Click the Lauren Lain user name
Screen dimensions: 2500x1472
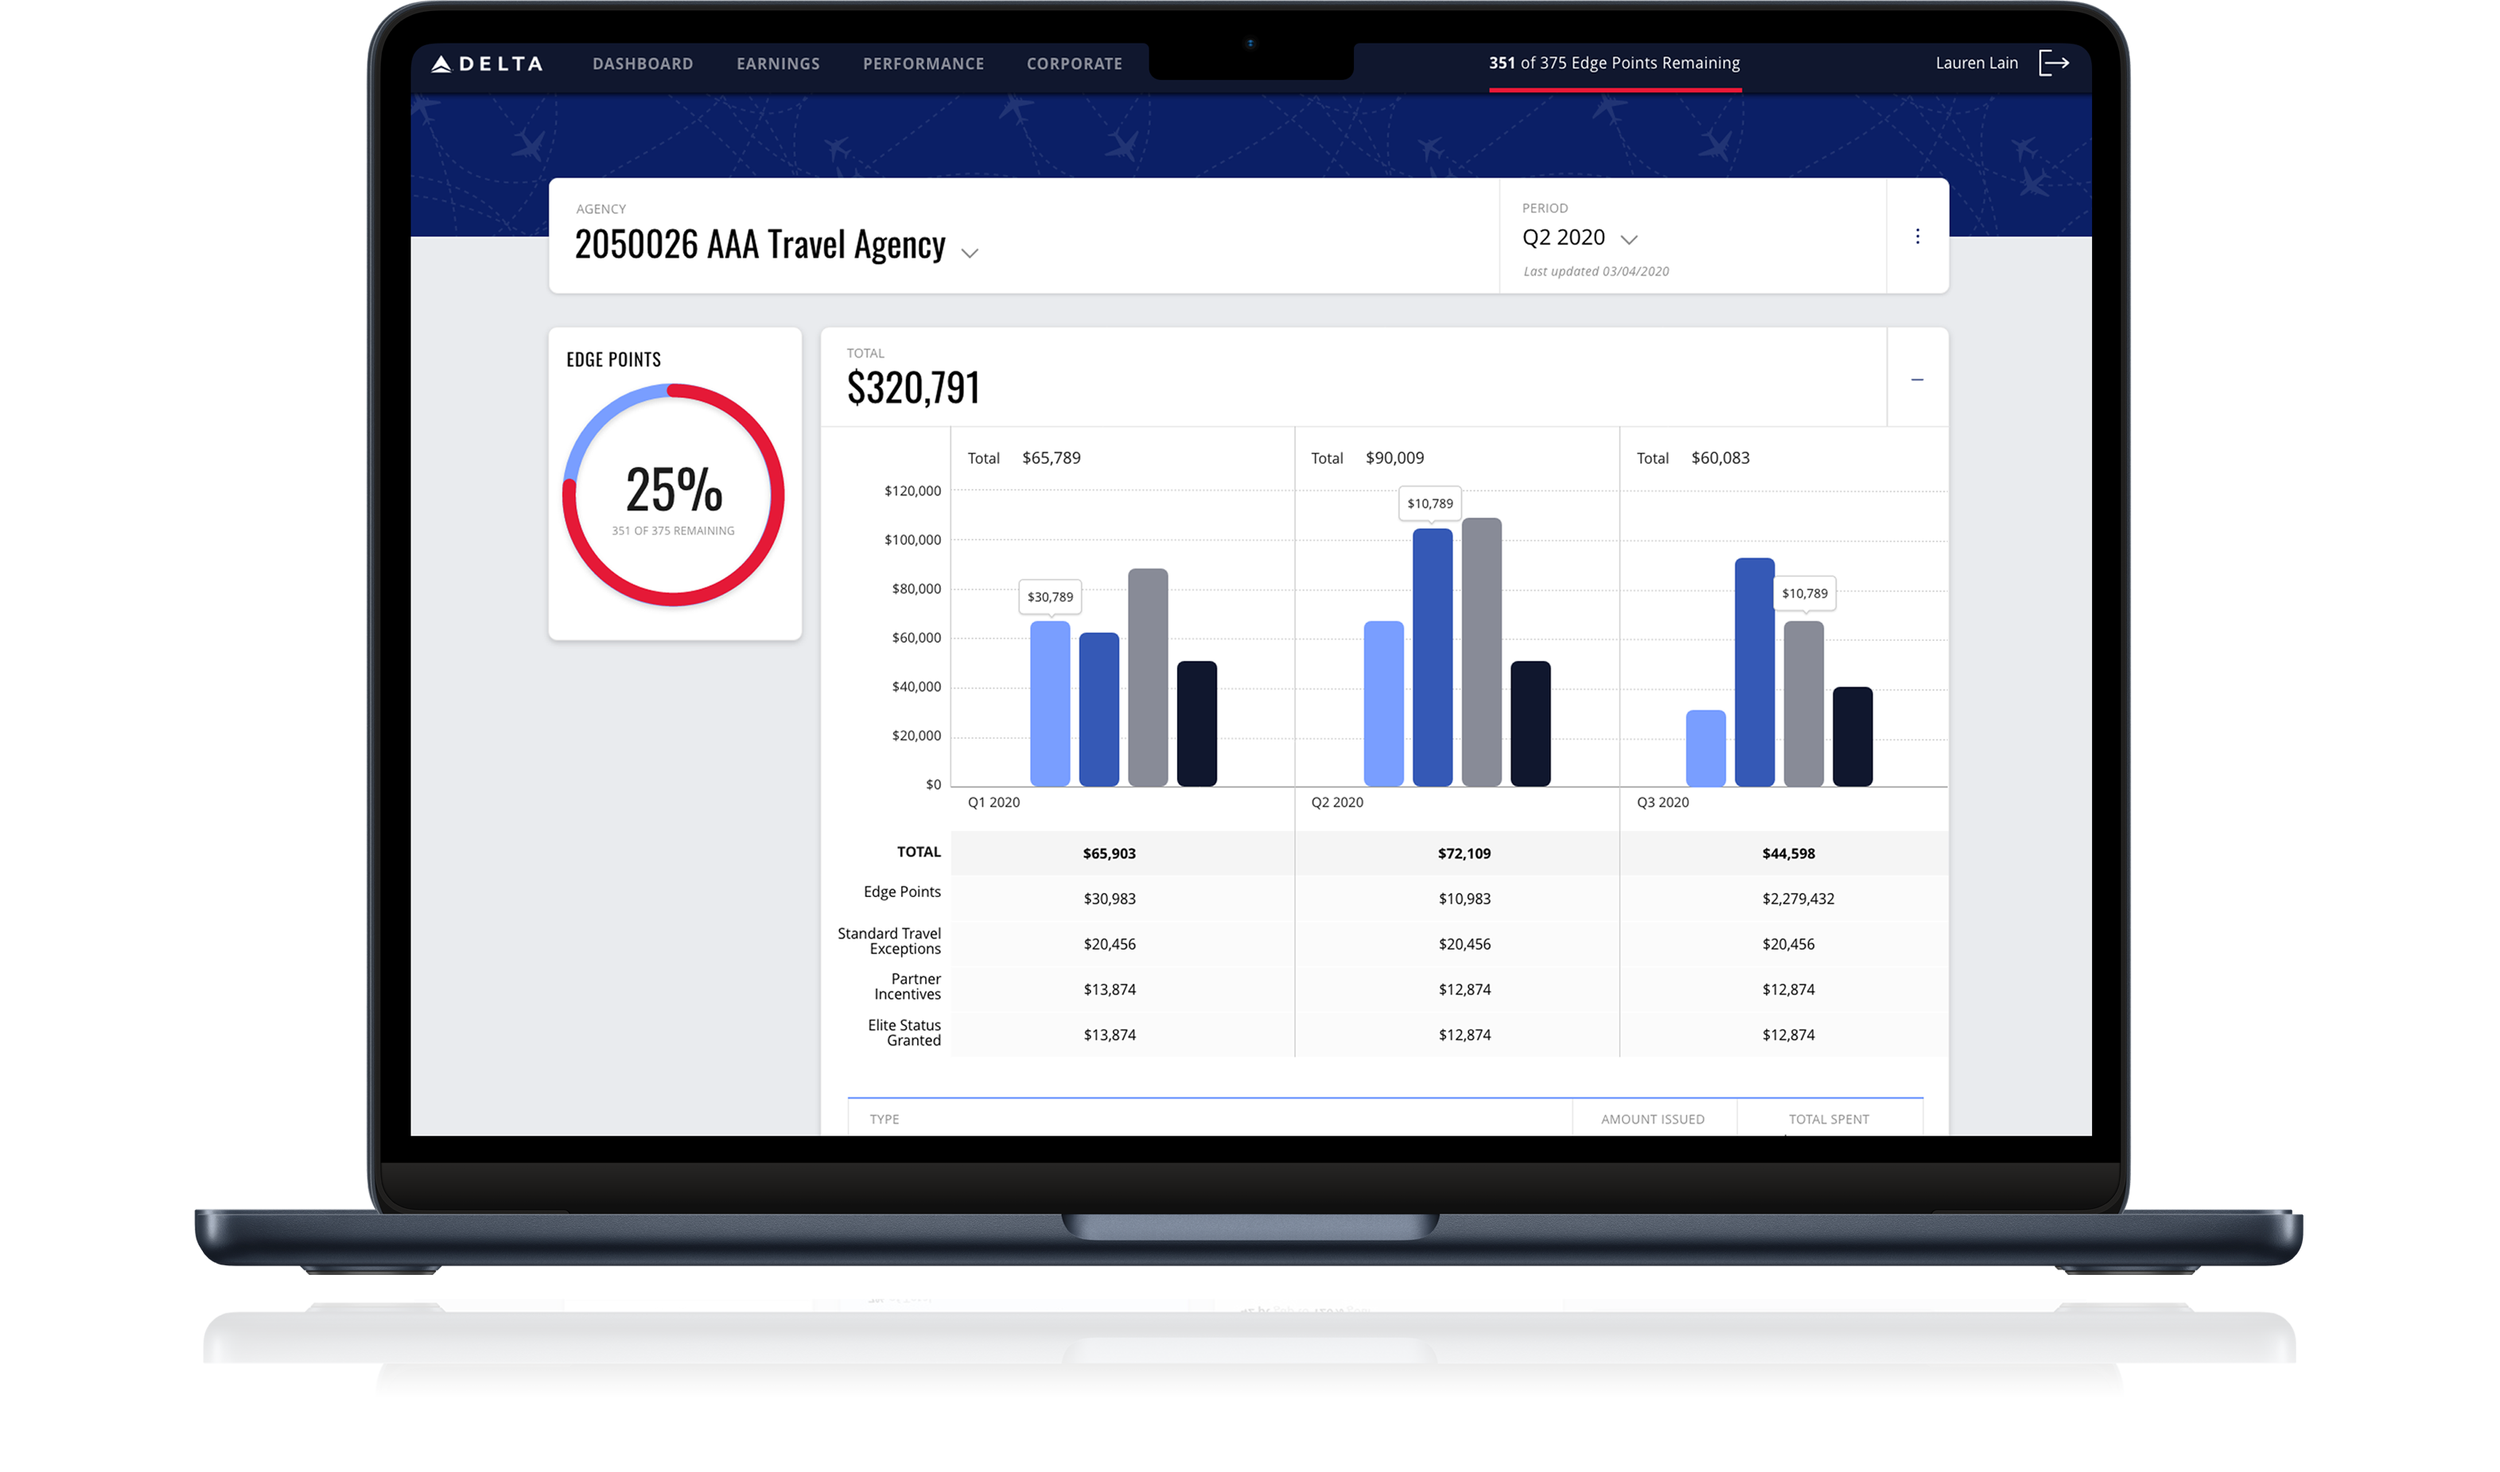tap(1976, 63)
